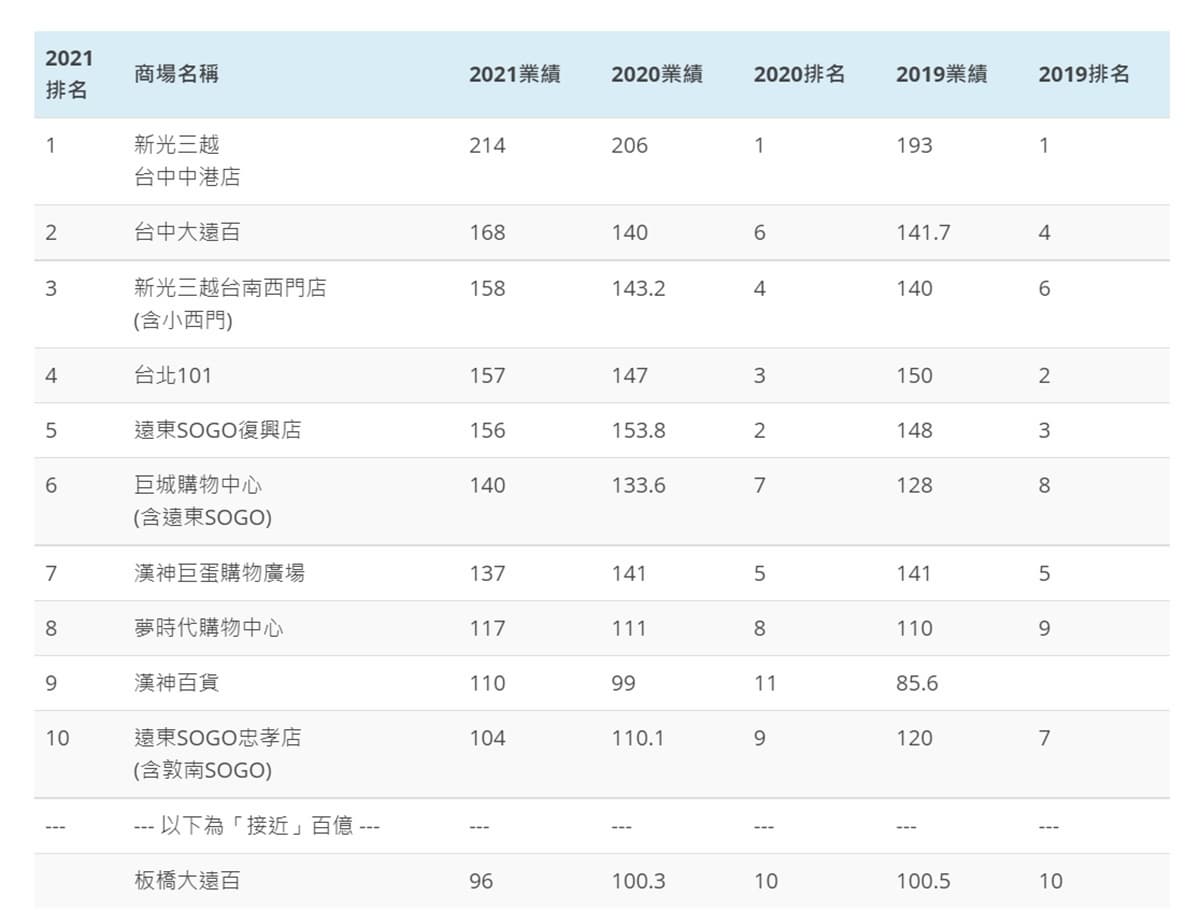Select the 新光三越 台中中港店 mall name

[x=187, y=161]
